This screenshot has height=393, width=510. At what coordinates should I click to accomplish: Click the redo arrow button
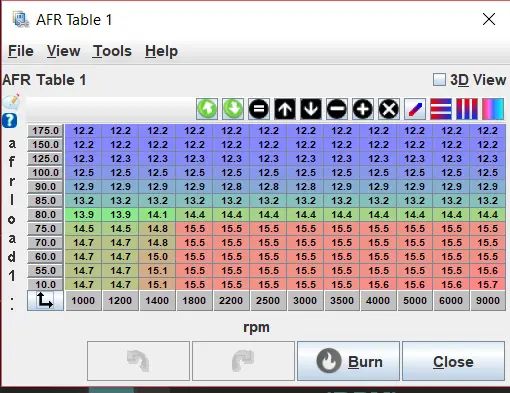243,361
